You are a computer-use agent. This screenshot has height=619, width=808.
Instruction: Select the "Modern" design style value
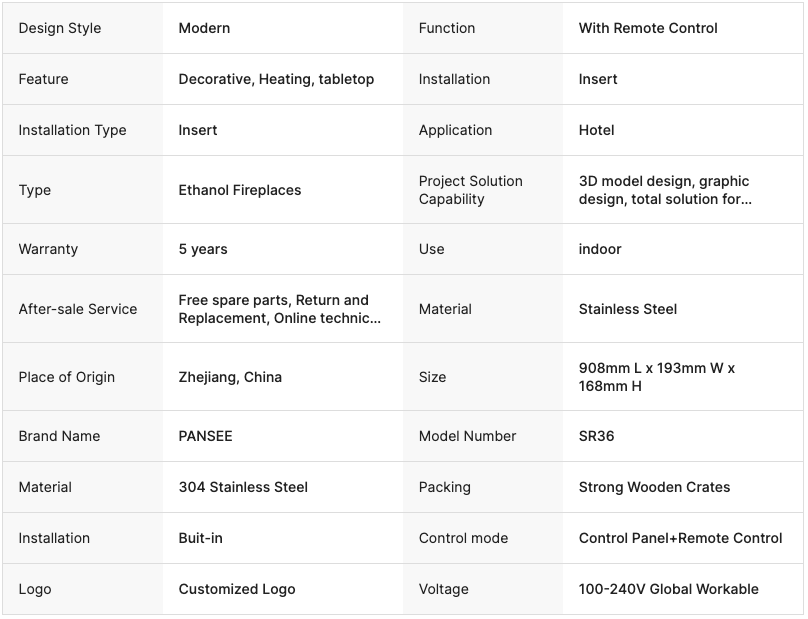[x=204, y=28]
